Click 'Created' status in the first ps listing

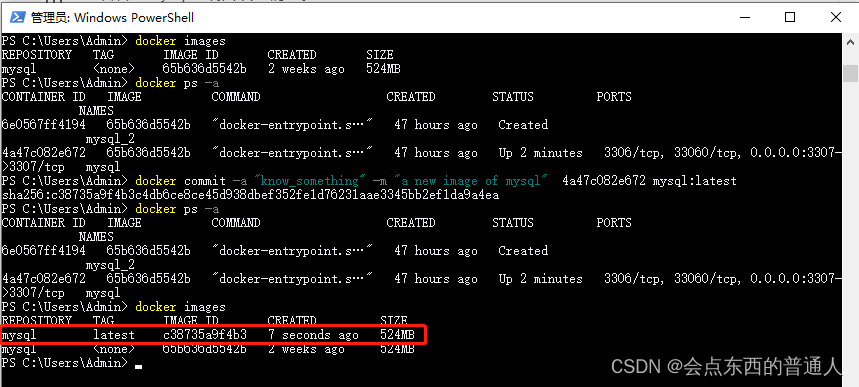pyautogui.click(x=523, y=125)
